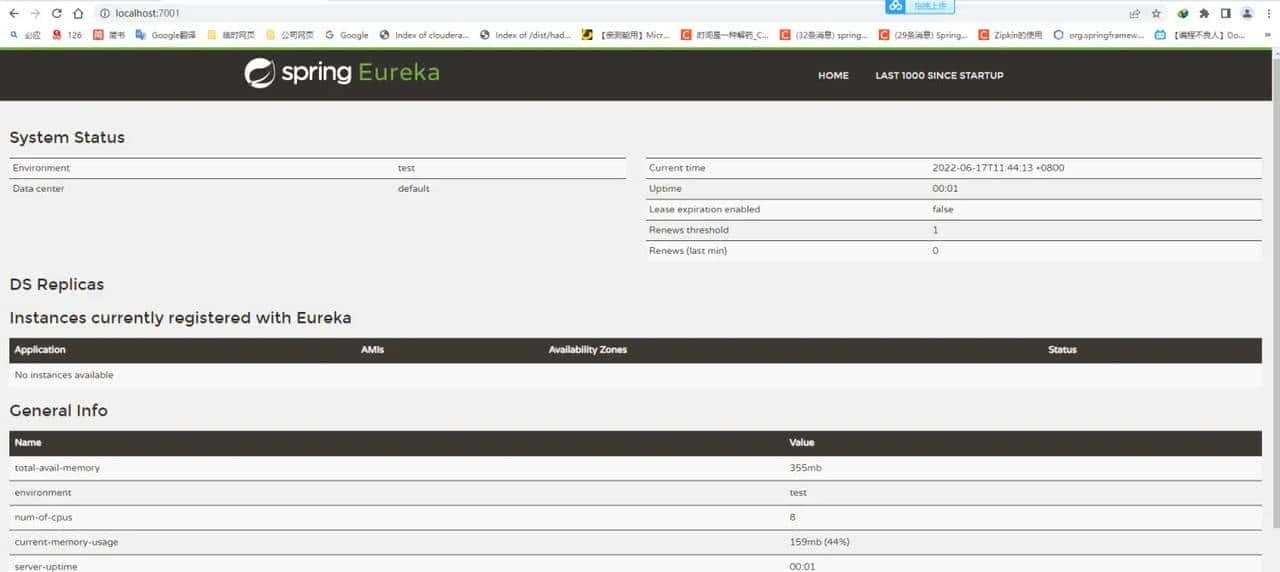The width and height of the screenshot is (1280, 572).
Task: Open the Chrome three-dot menu
Action: pos(1268,14)
